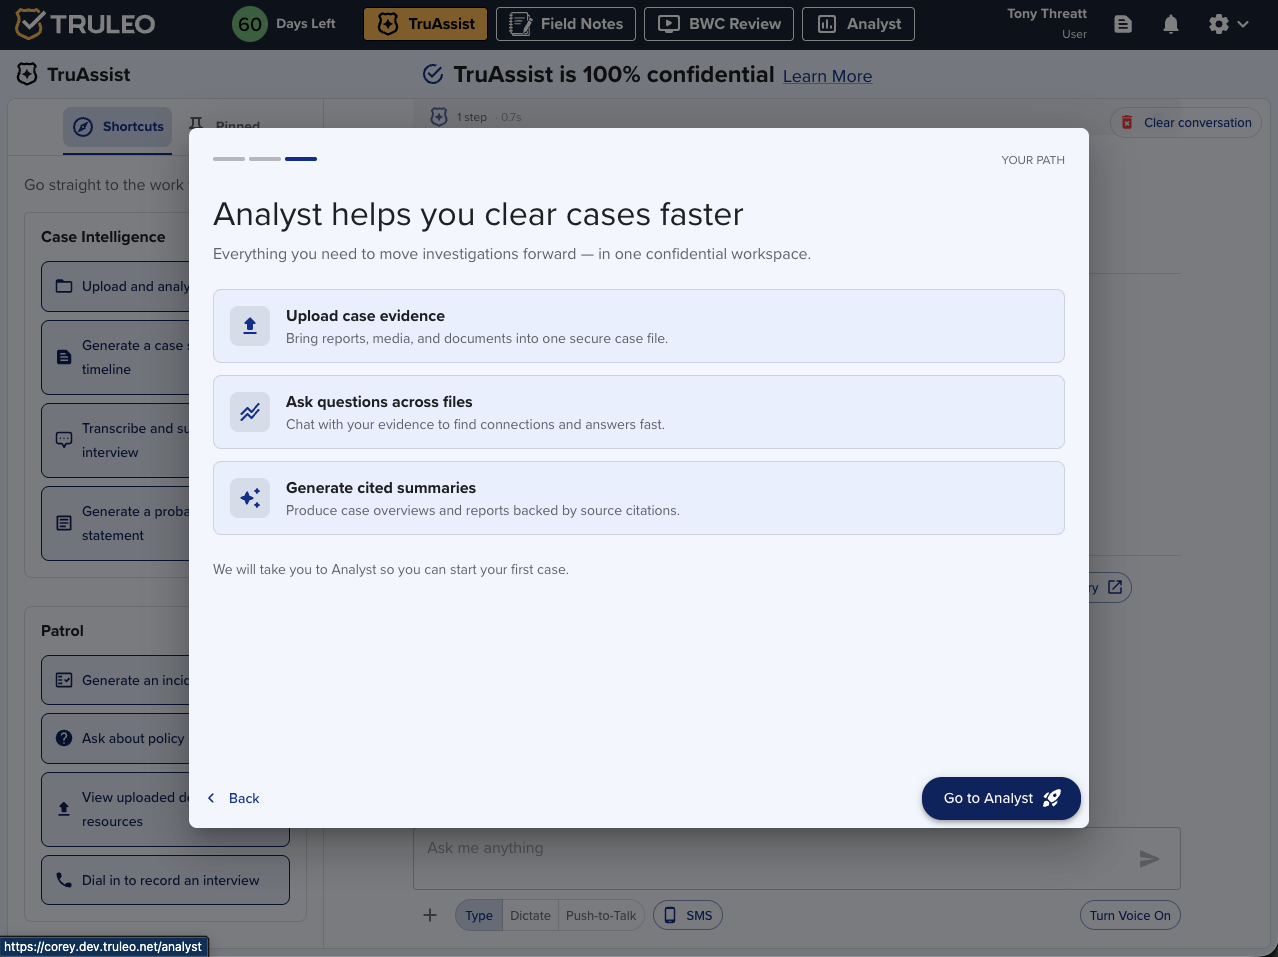This screenshot has height=957, width=1278.
Task: Open Upload and analyze shortcut
Action: pyautogui.click(x=115, y=287)
